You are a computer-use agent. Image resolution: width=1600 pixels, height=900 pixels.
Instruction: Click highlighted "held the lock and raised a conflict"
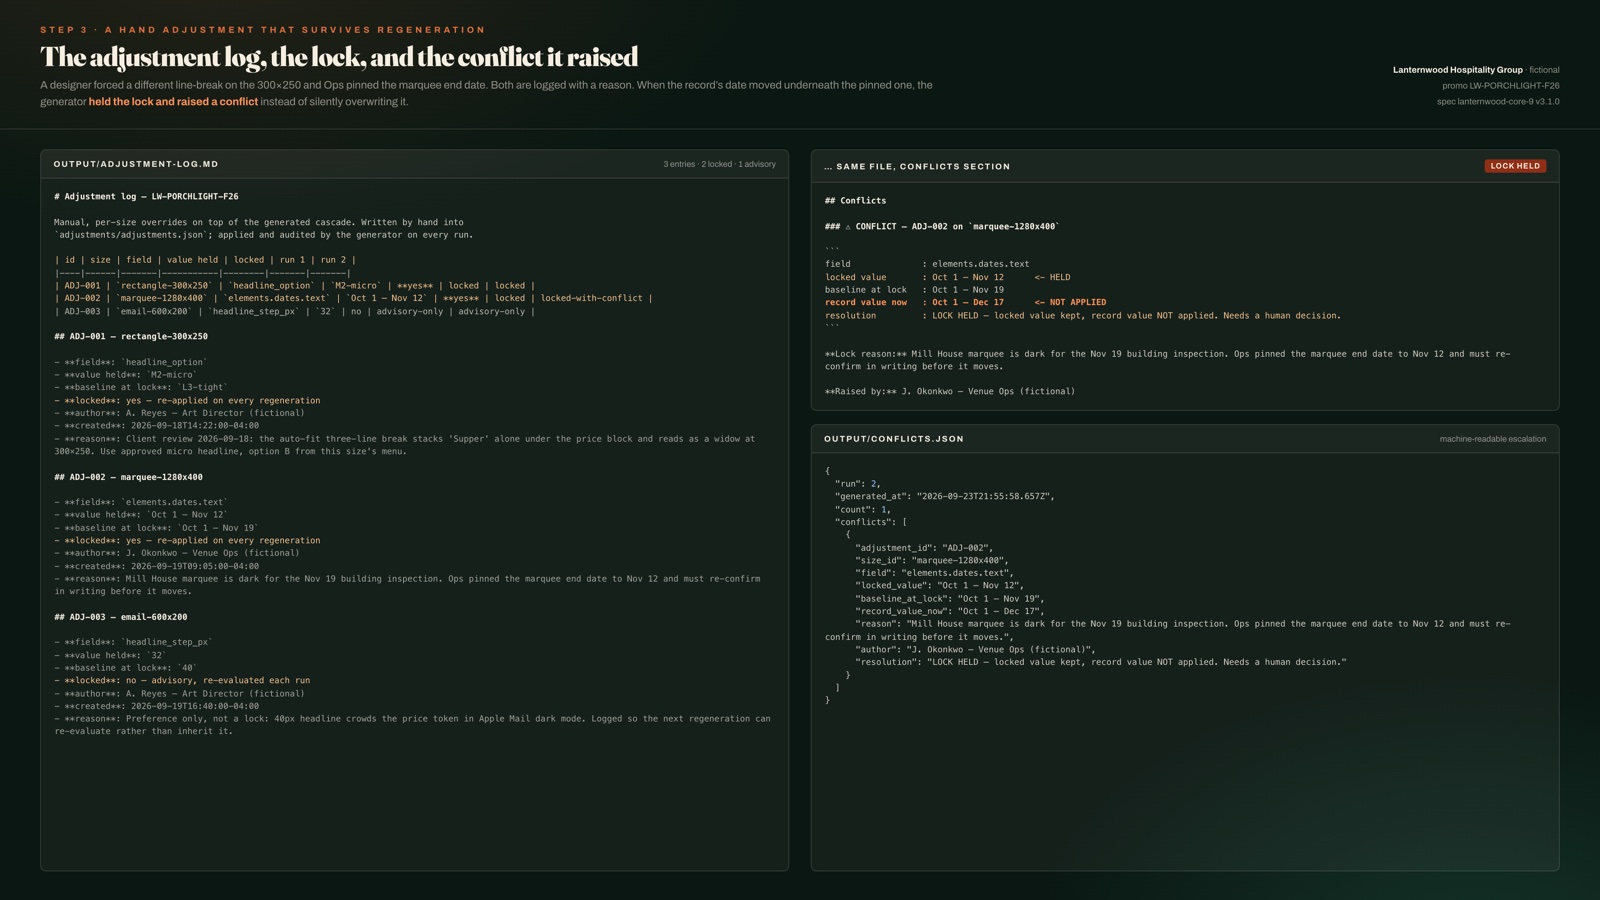click(173, 102)
